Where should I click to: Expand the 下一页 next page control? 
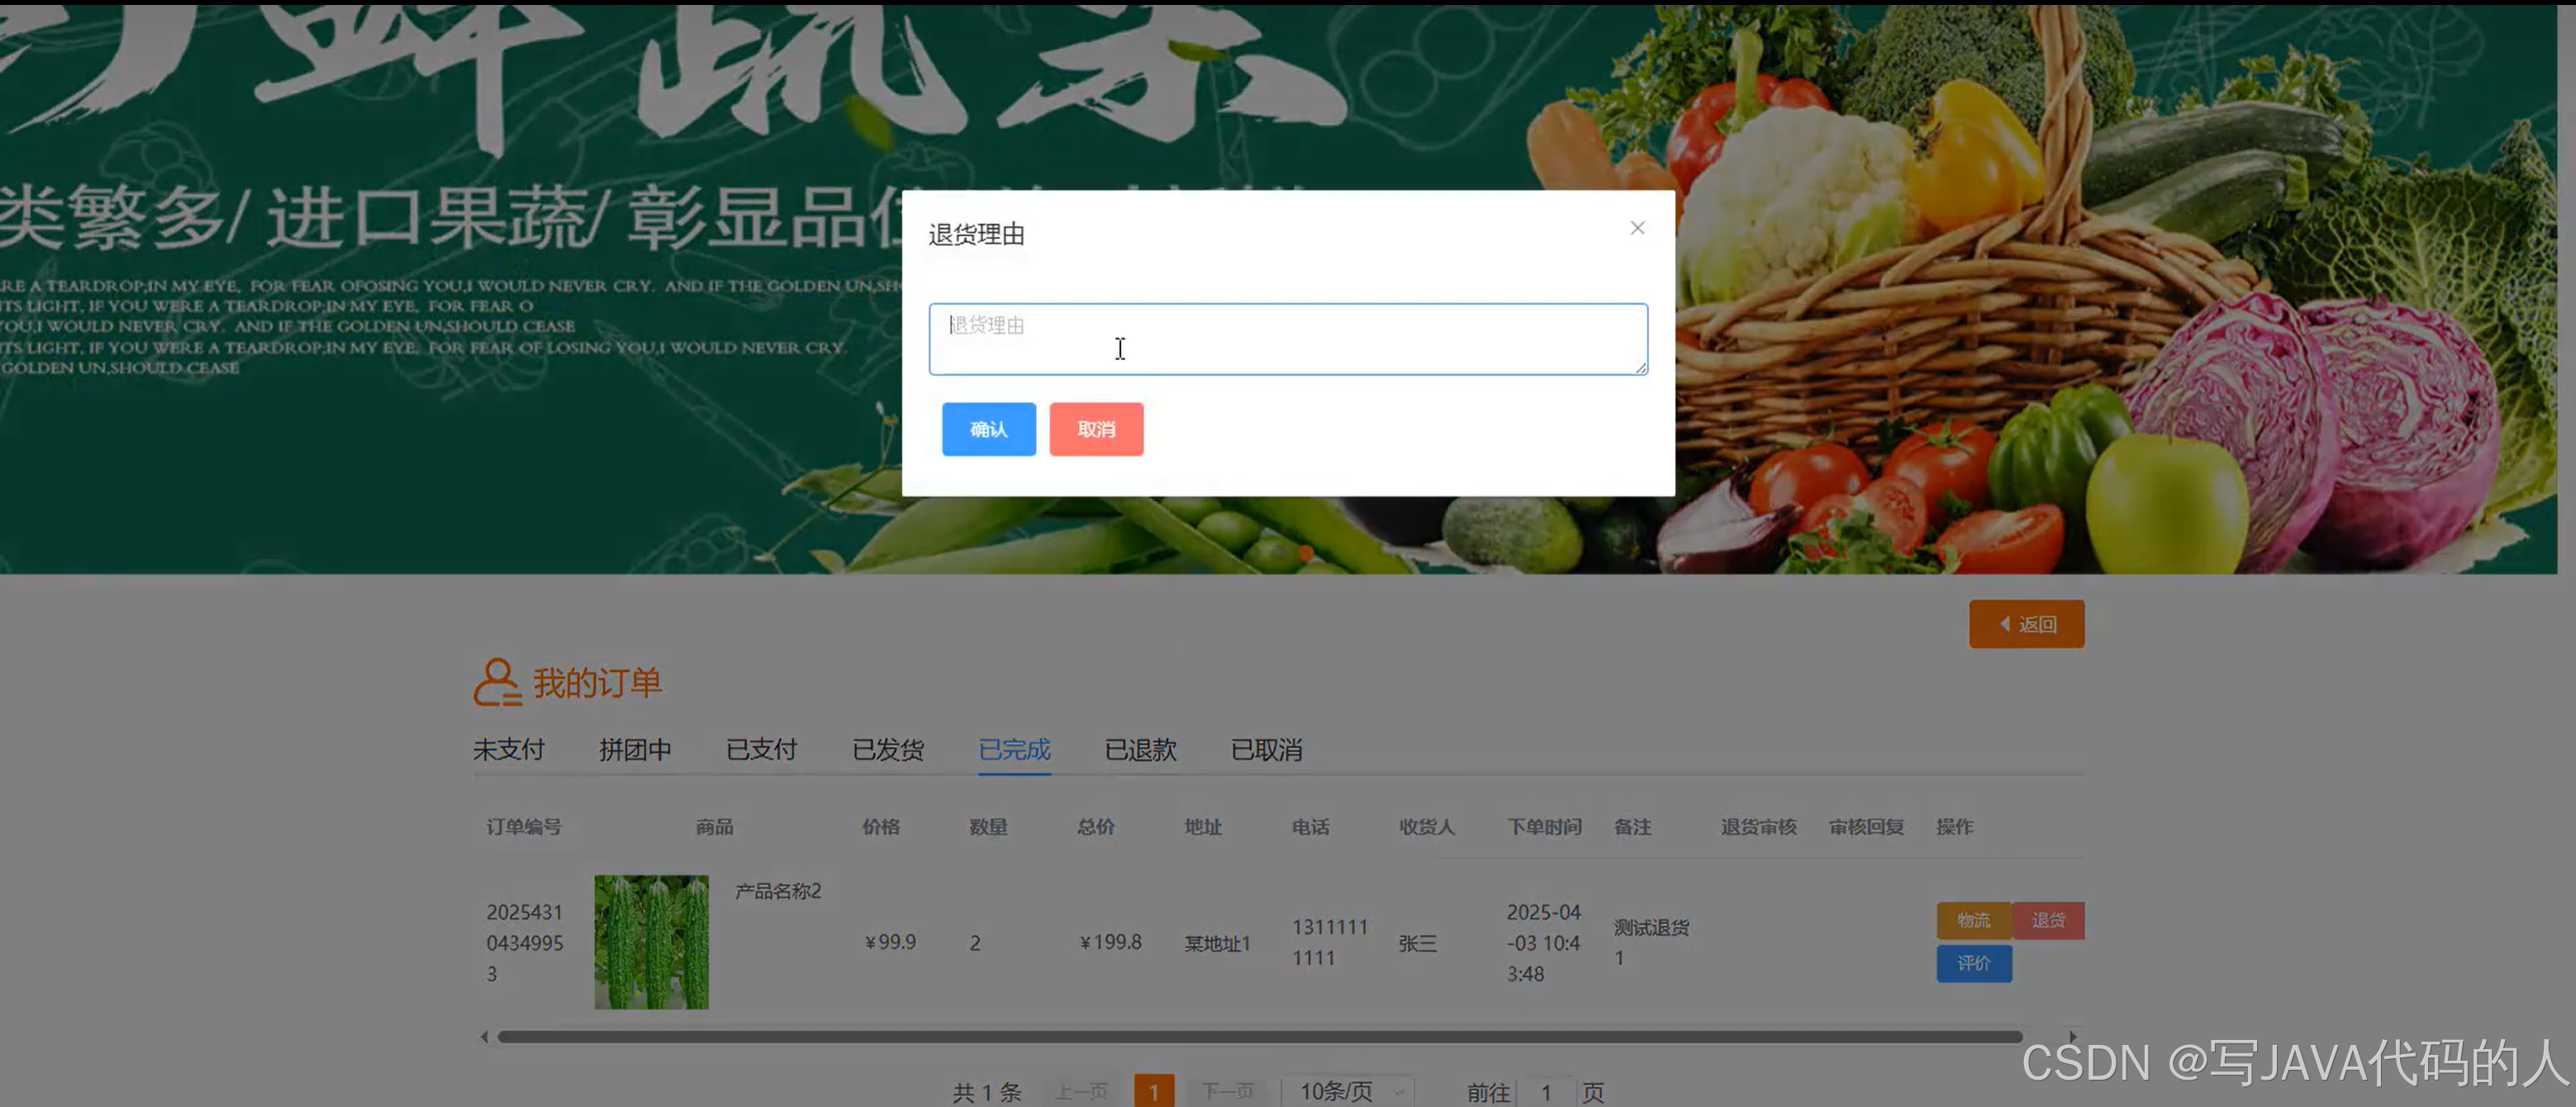[1228, 1091]
